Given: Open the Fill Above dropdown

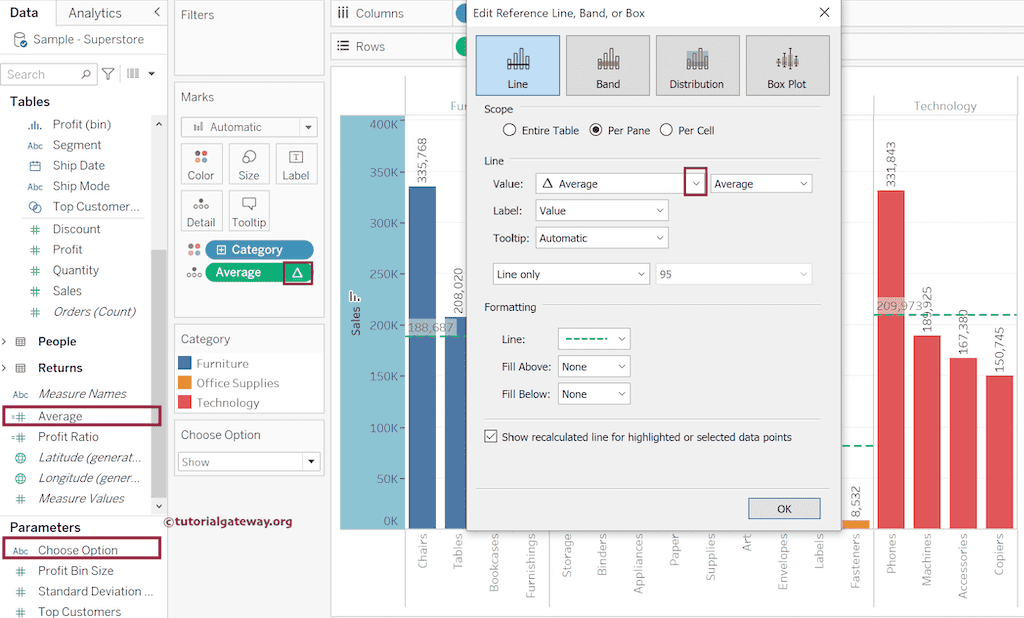Looking at the screenshot, I should 595,366.
